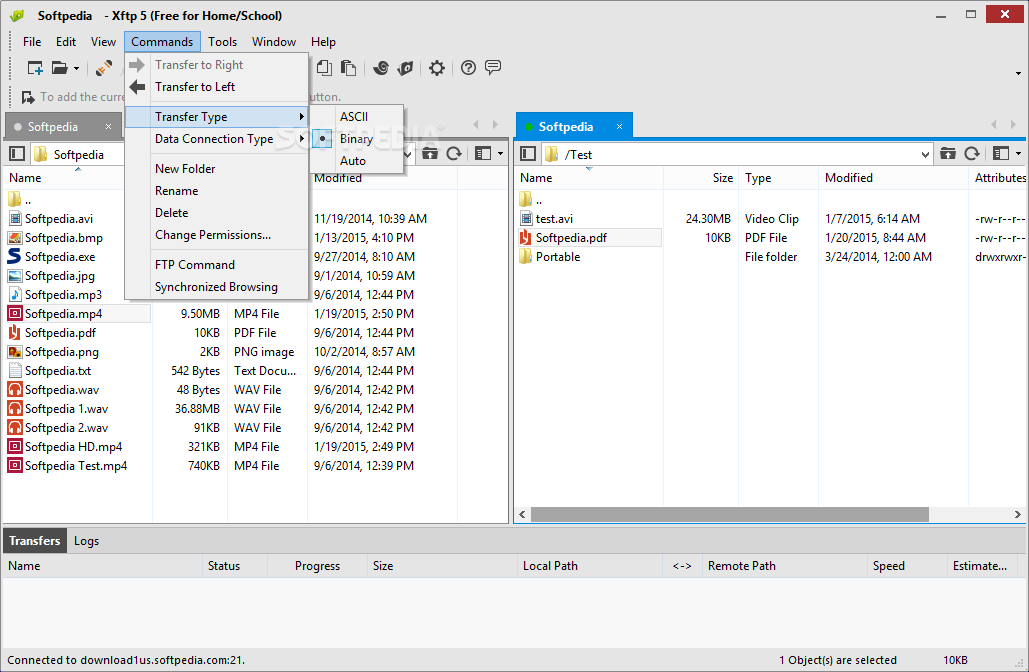Click the Reconnect plug icon in the toolbar
1029x672 pixels.
(104, 68)
